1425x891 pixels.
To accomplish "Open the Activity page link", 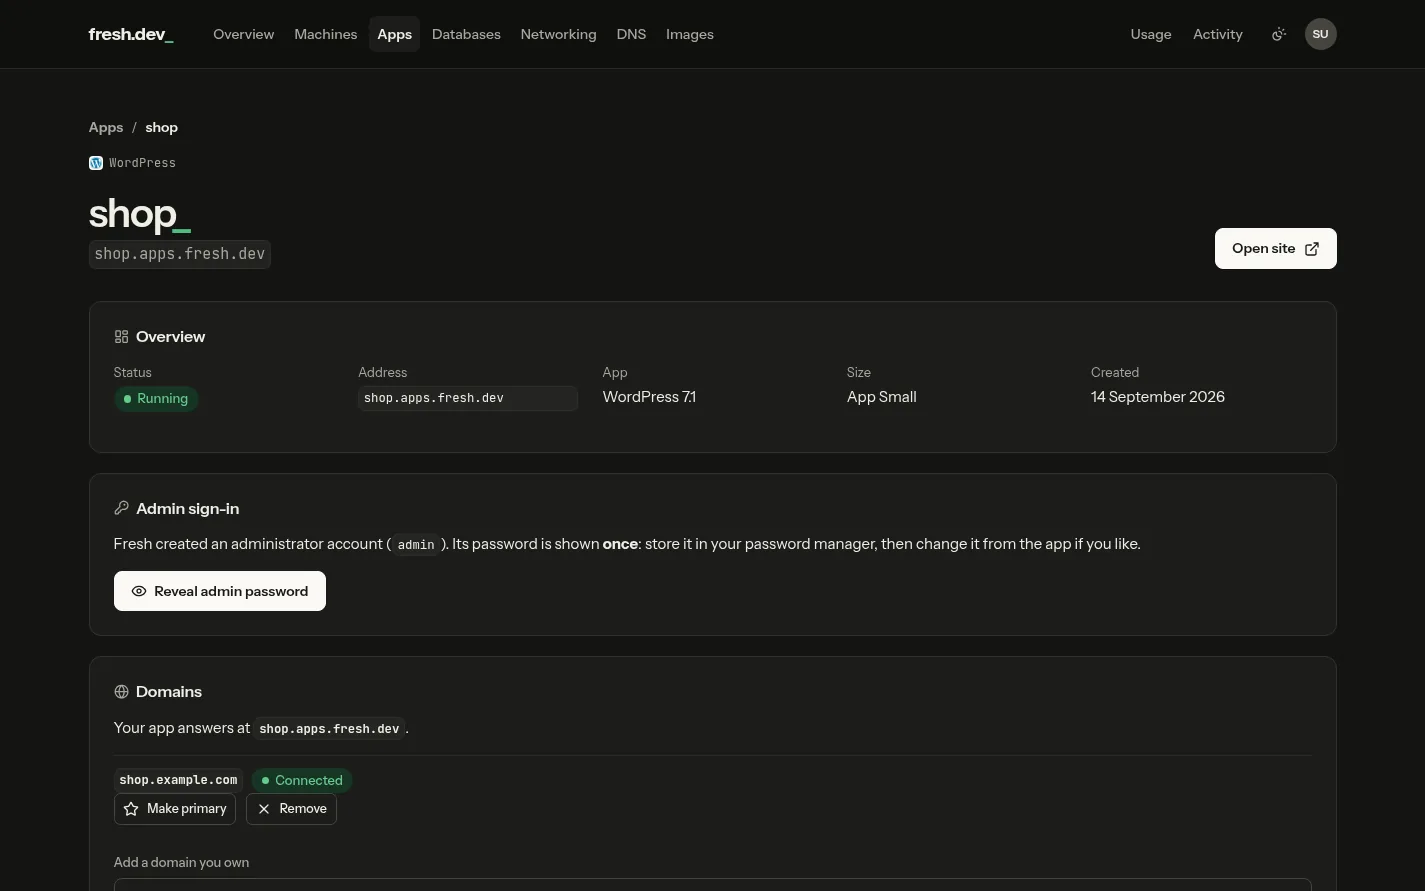I will click(x=1218, y=34).
